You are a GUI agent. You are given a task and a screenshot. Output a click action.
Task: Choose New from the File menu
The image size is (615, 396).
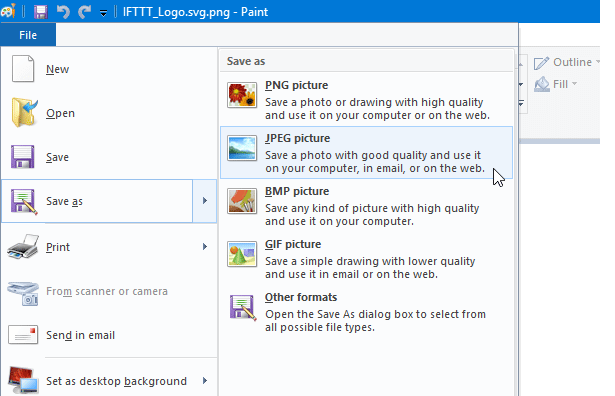point(109,69)
